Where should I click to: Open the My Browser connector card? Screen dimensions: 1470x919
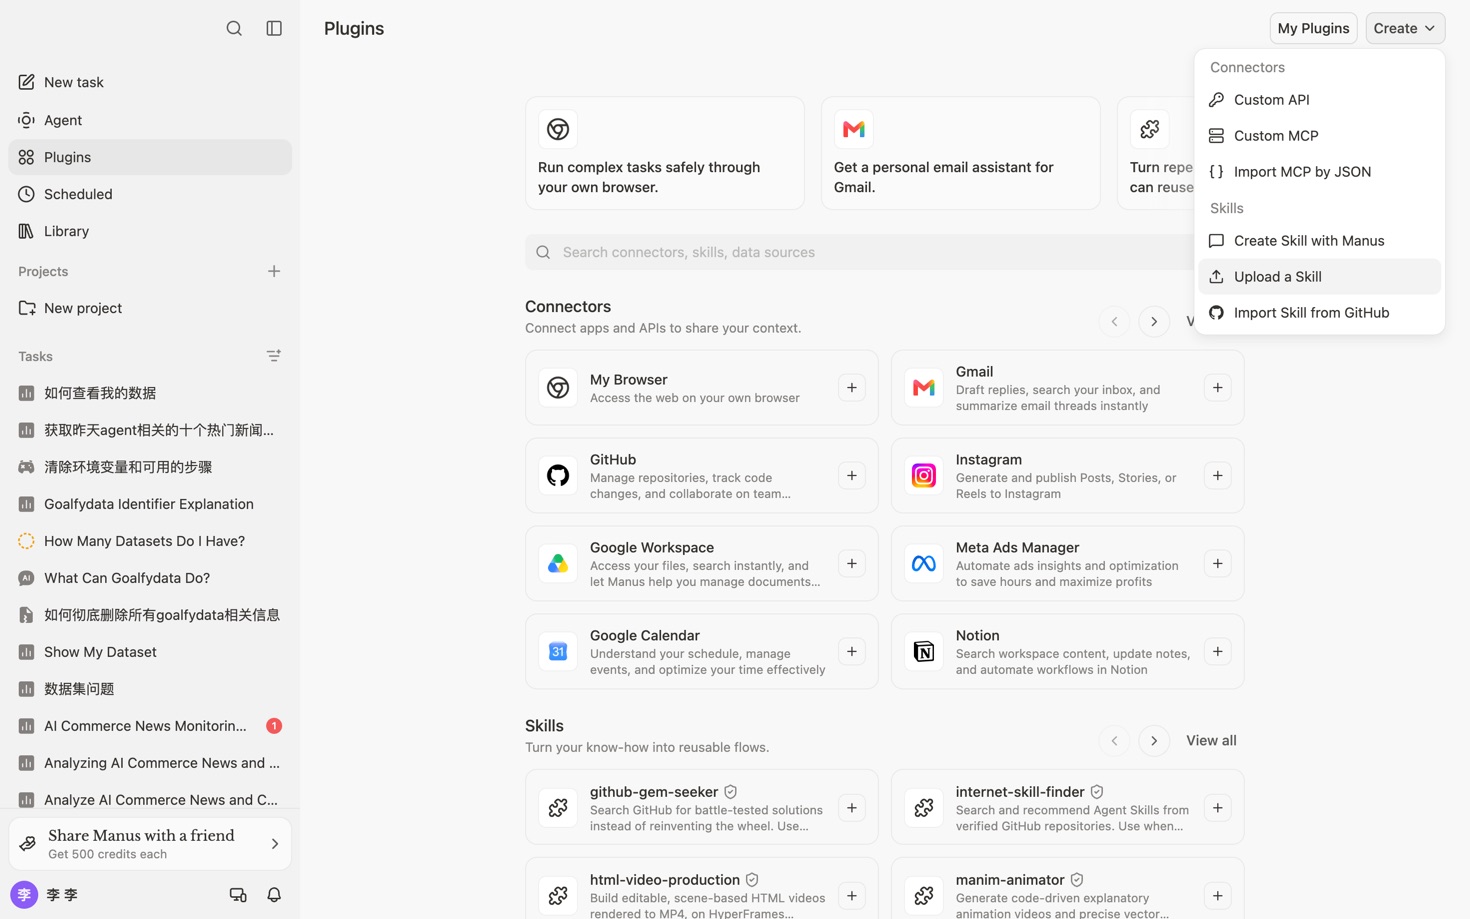[x=702, y=388]
